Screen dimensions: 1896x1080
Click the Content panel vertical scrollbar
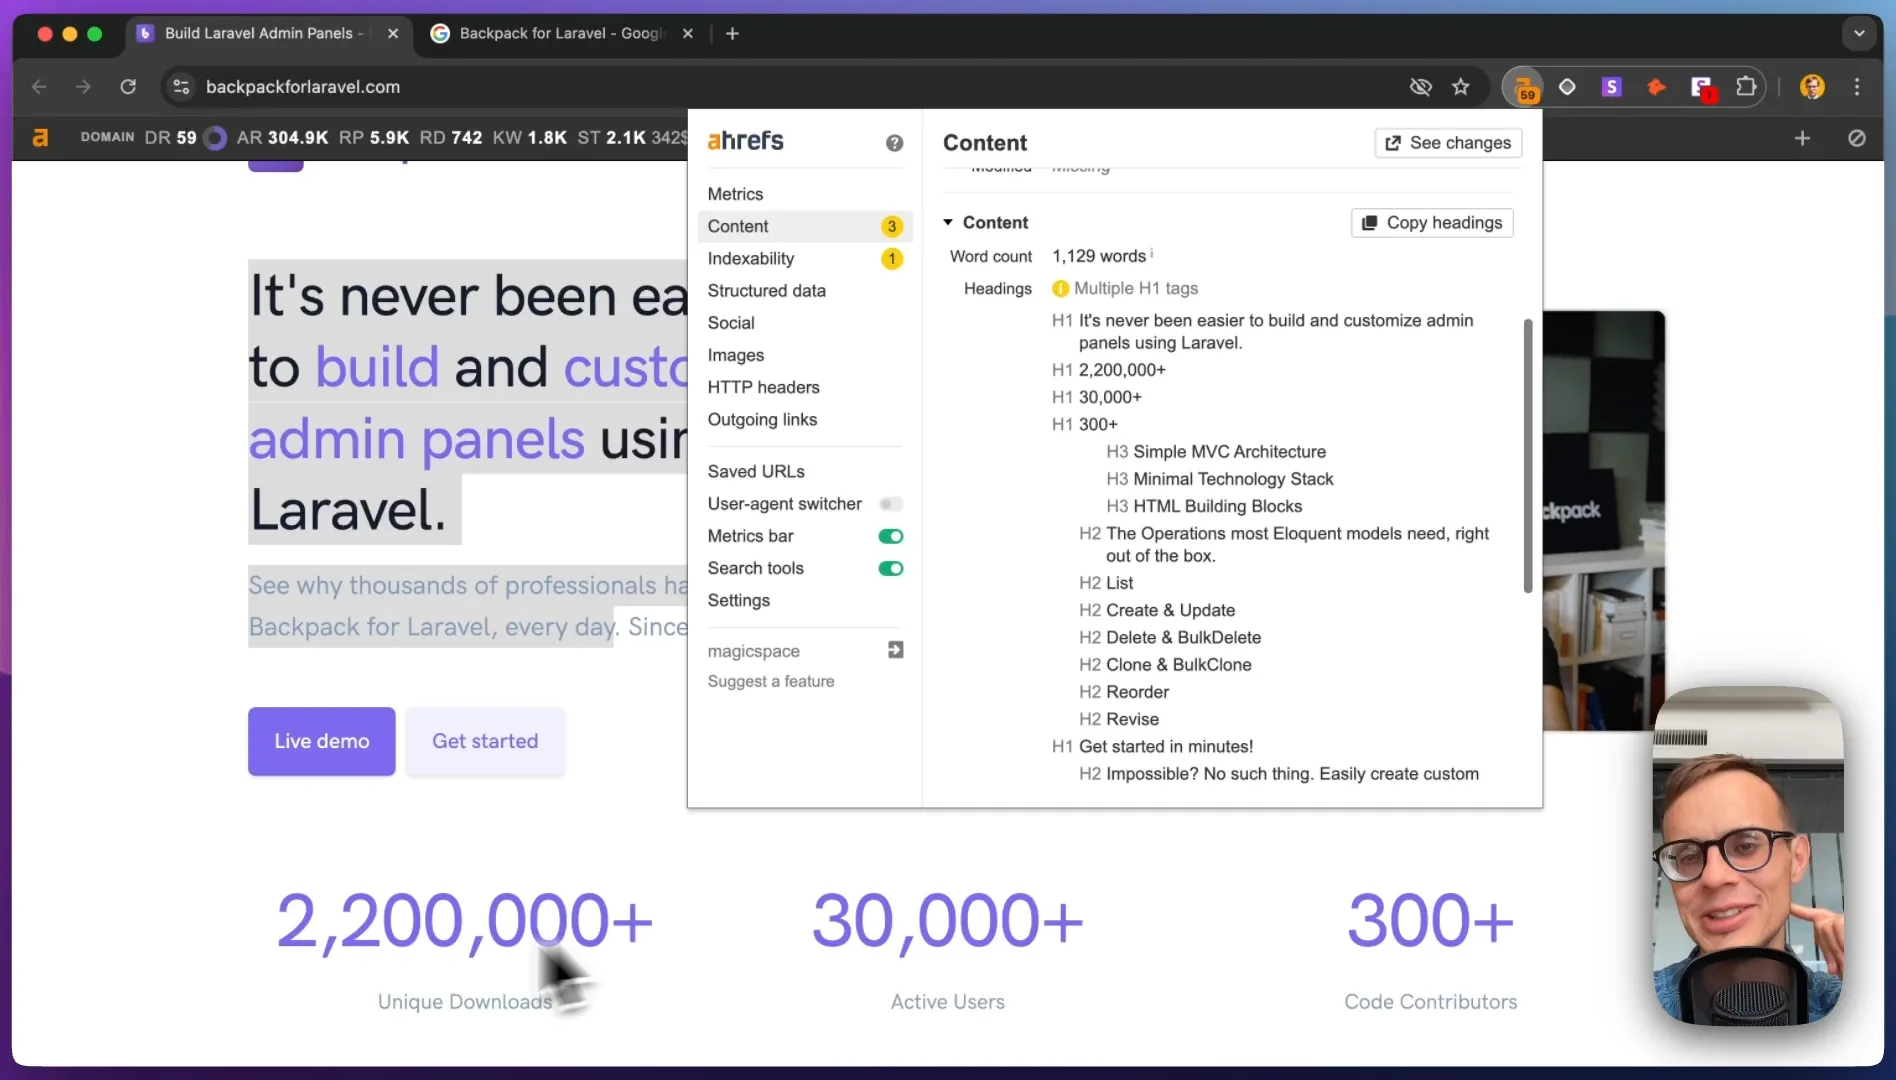(x=1527, y=455)
